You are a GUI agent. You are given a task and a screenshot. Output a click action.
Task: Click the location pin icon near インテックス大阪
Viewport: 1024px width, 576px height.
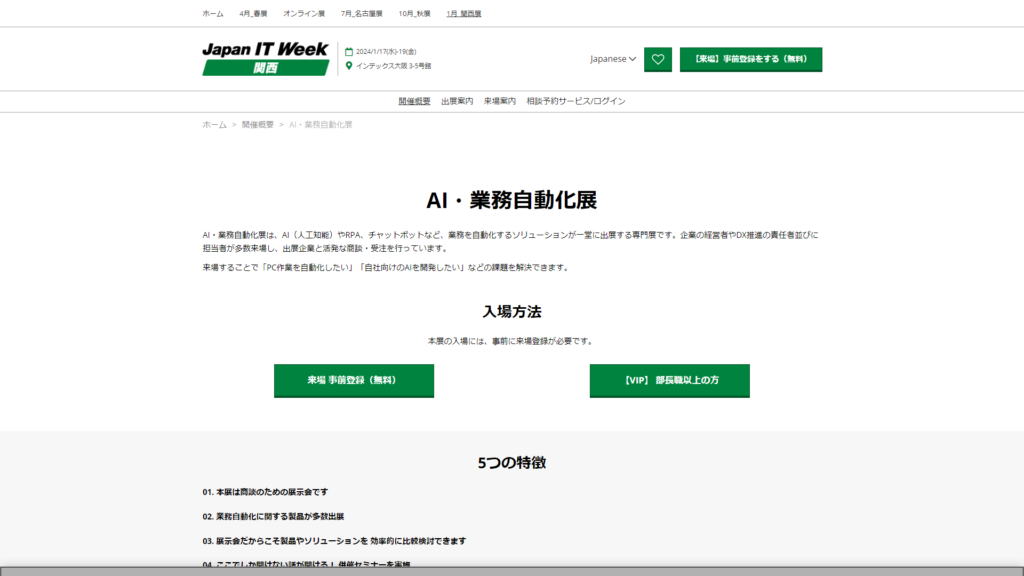349,65
